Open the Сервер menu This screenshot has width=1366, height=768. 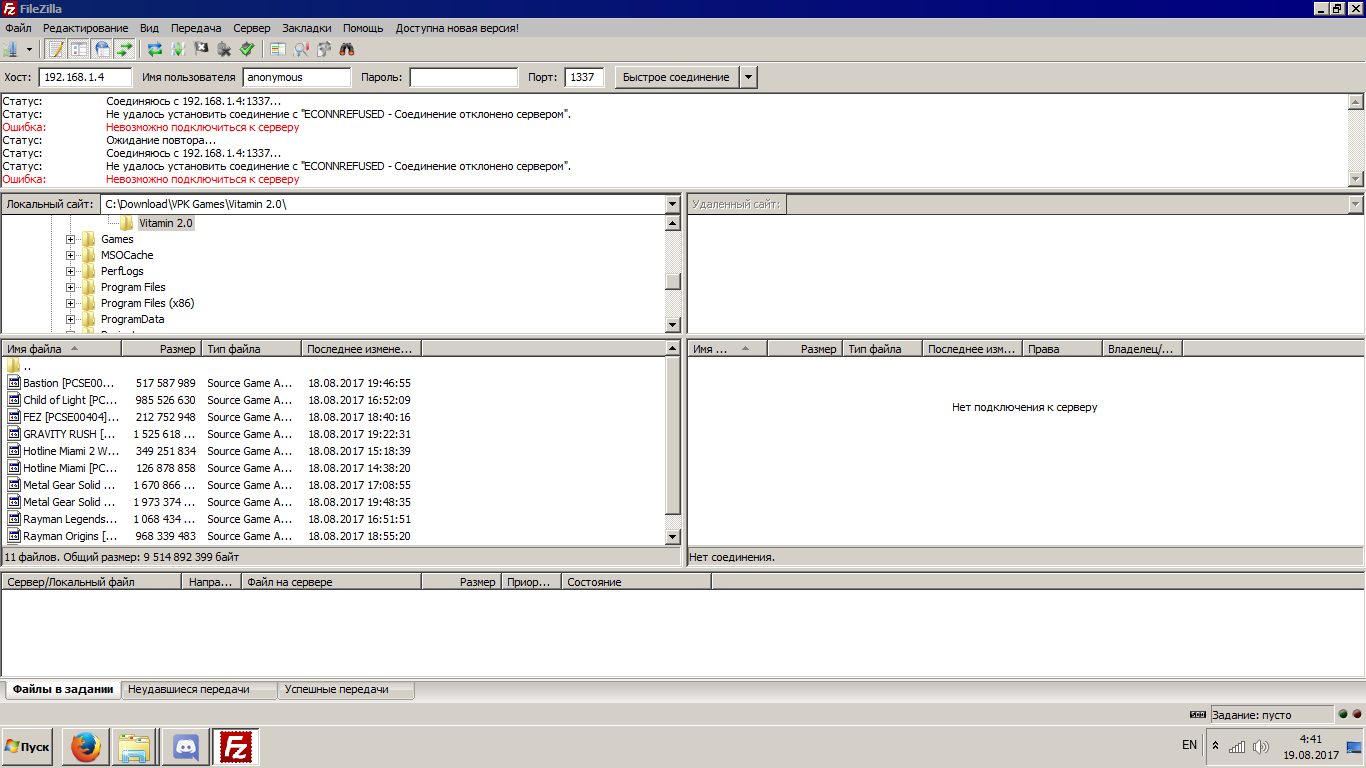point(252,28)
